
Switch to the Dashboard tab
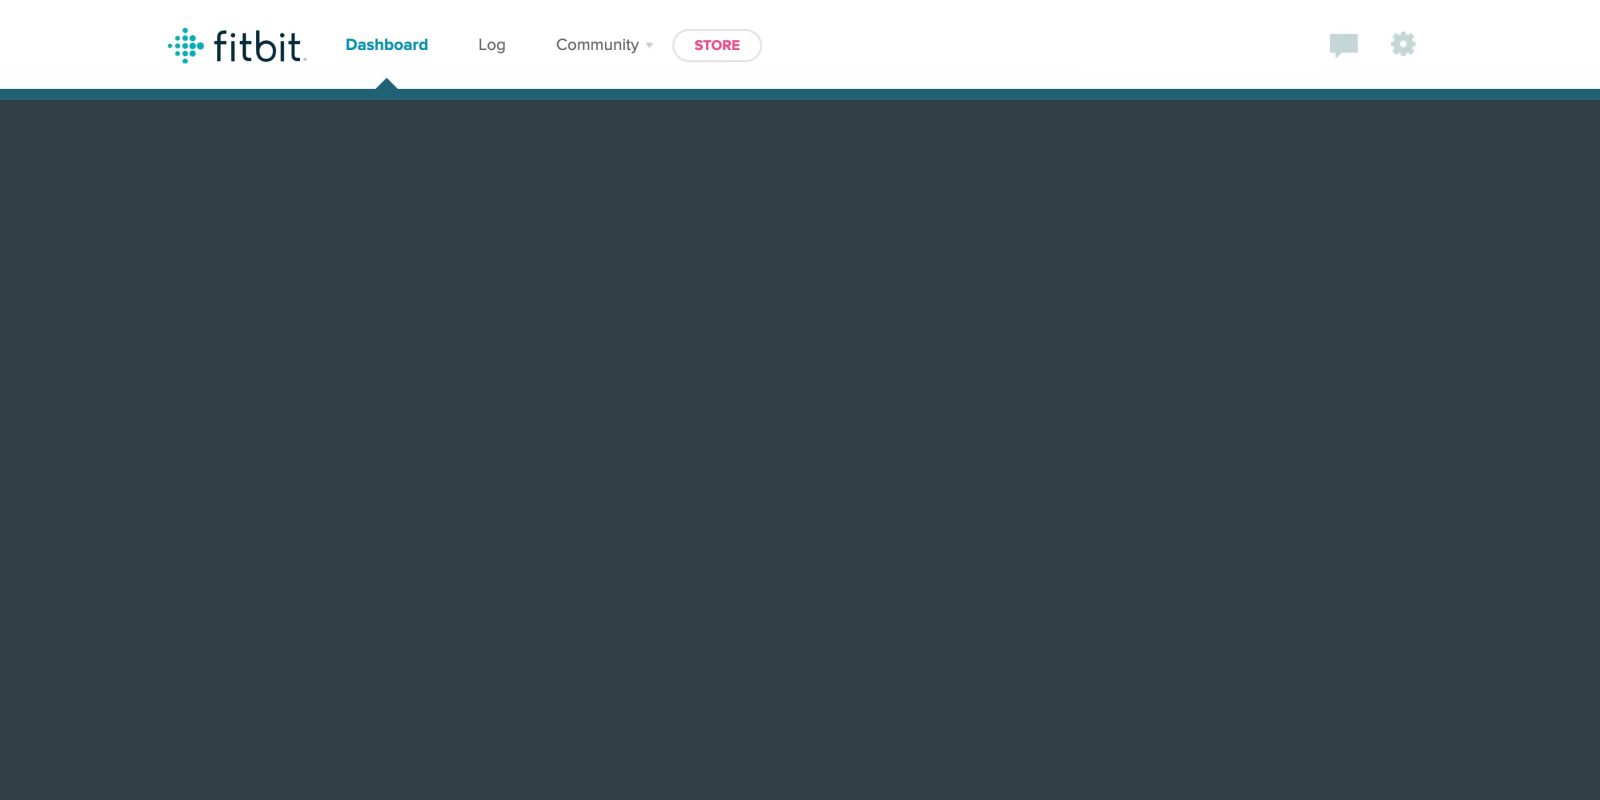coord(386,45)
